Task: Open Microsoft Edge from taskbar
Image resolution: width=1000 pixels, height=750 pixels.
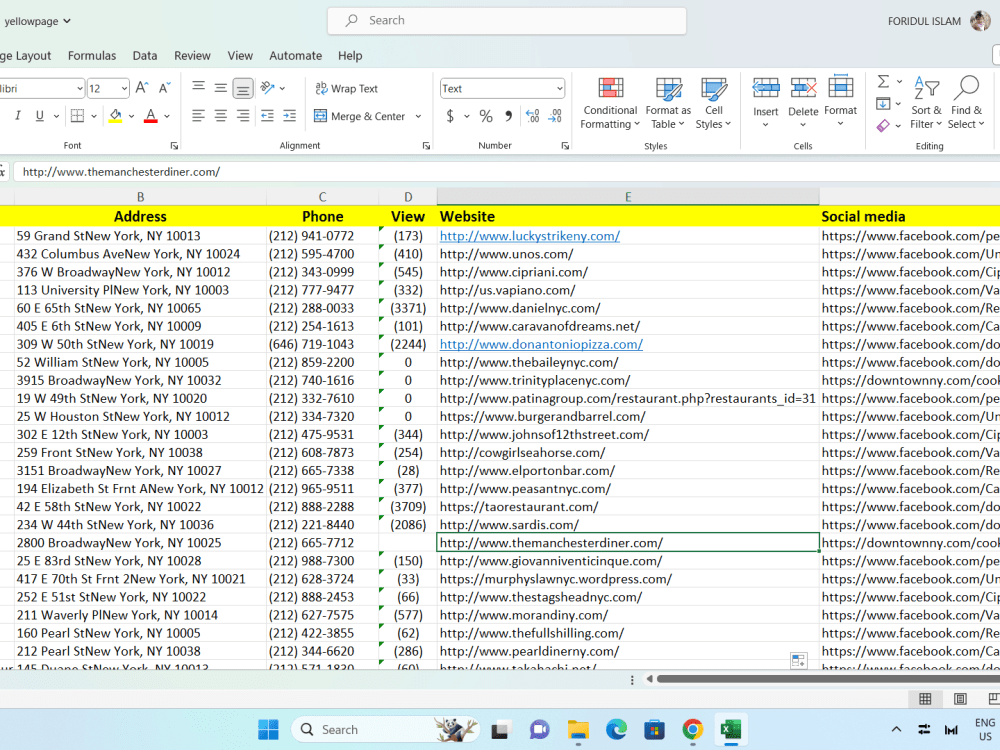Action: tap(615, 730)
